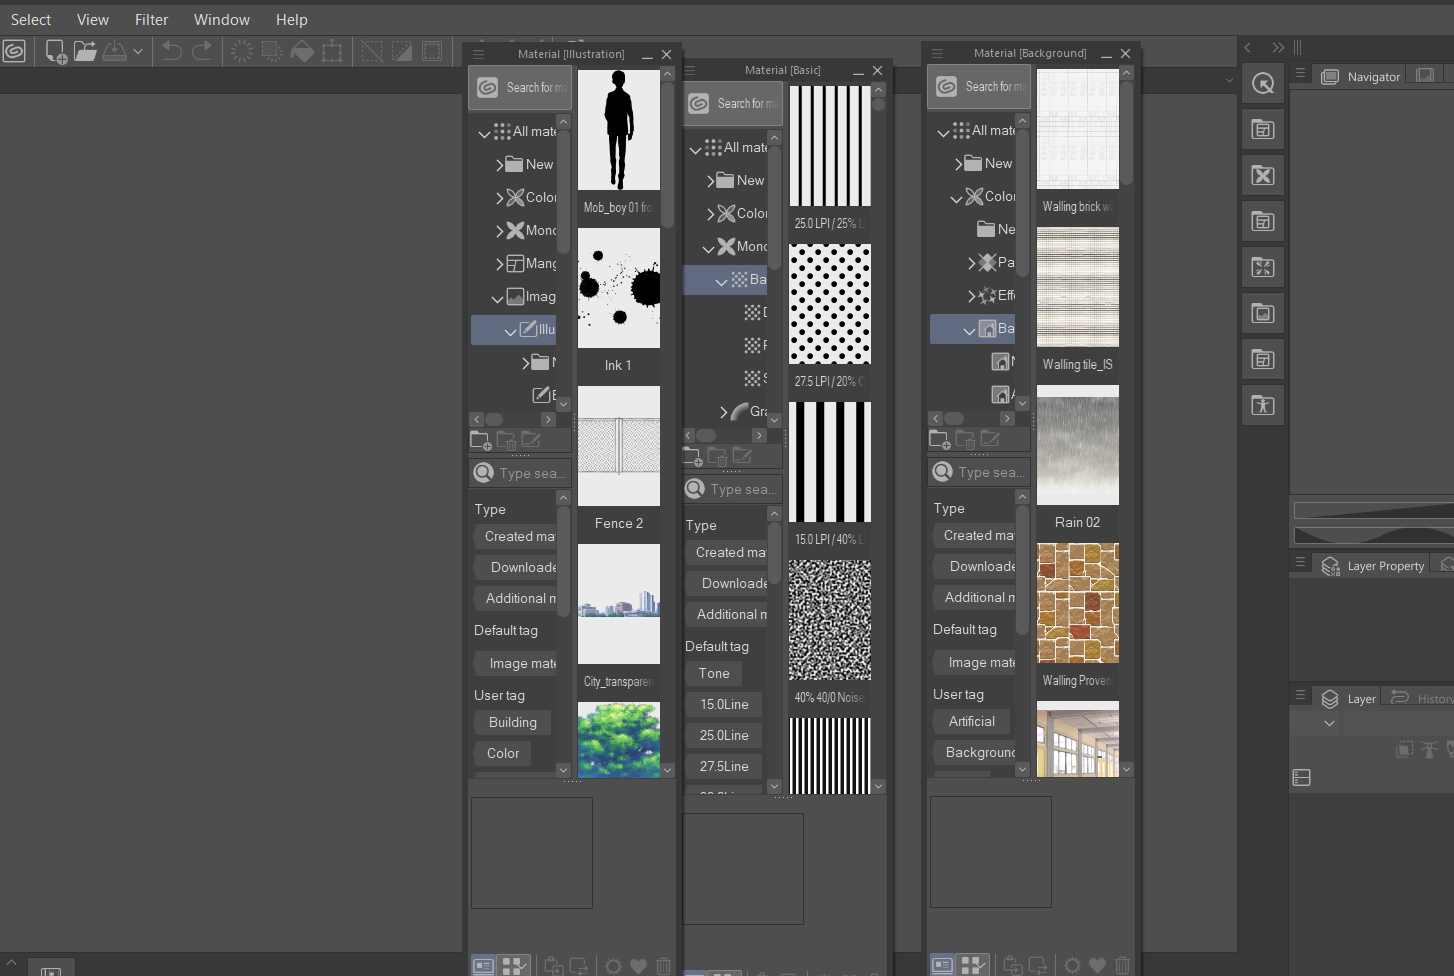Viewport: 1454px width, 976px height.
Task: Expand the New folder in Illustration tree
Action: point(500,165)
